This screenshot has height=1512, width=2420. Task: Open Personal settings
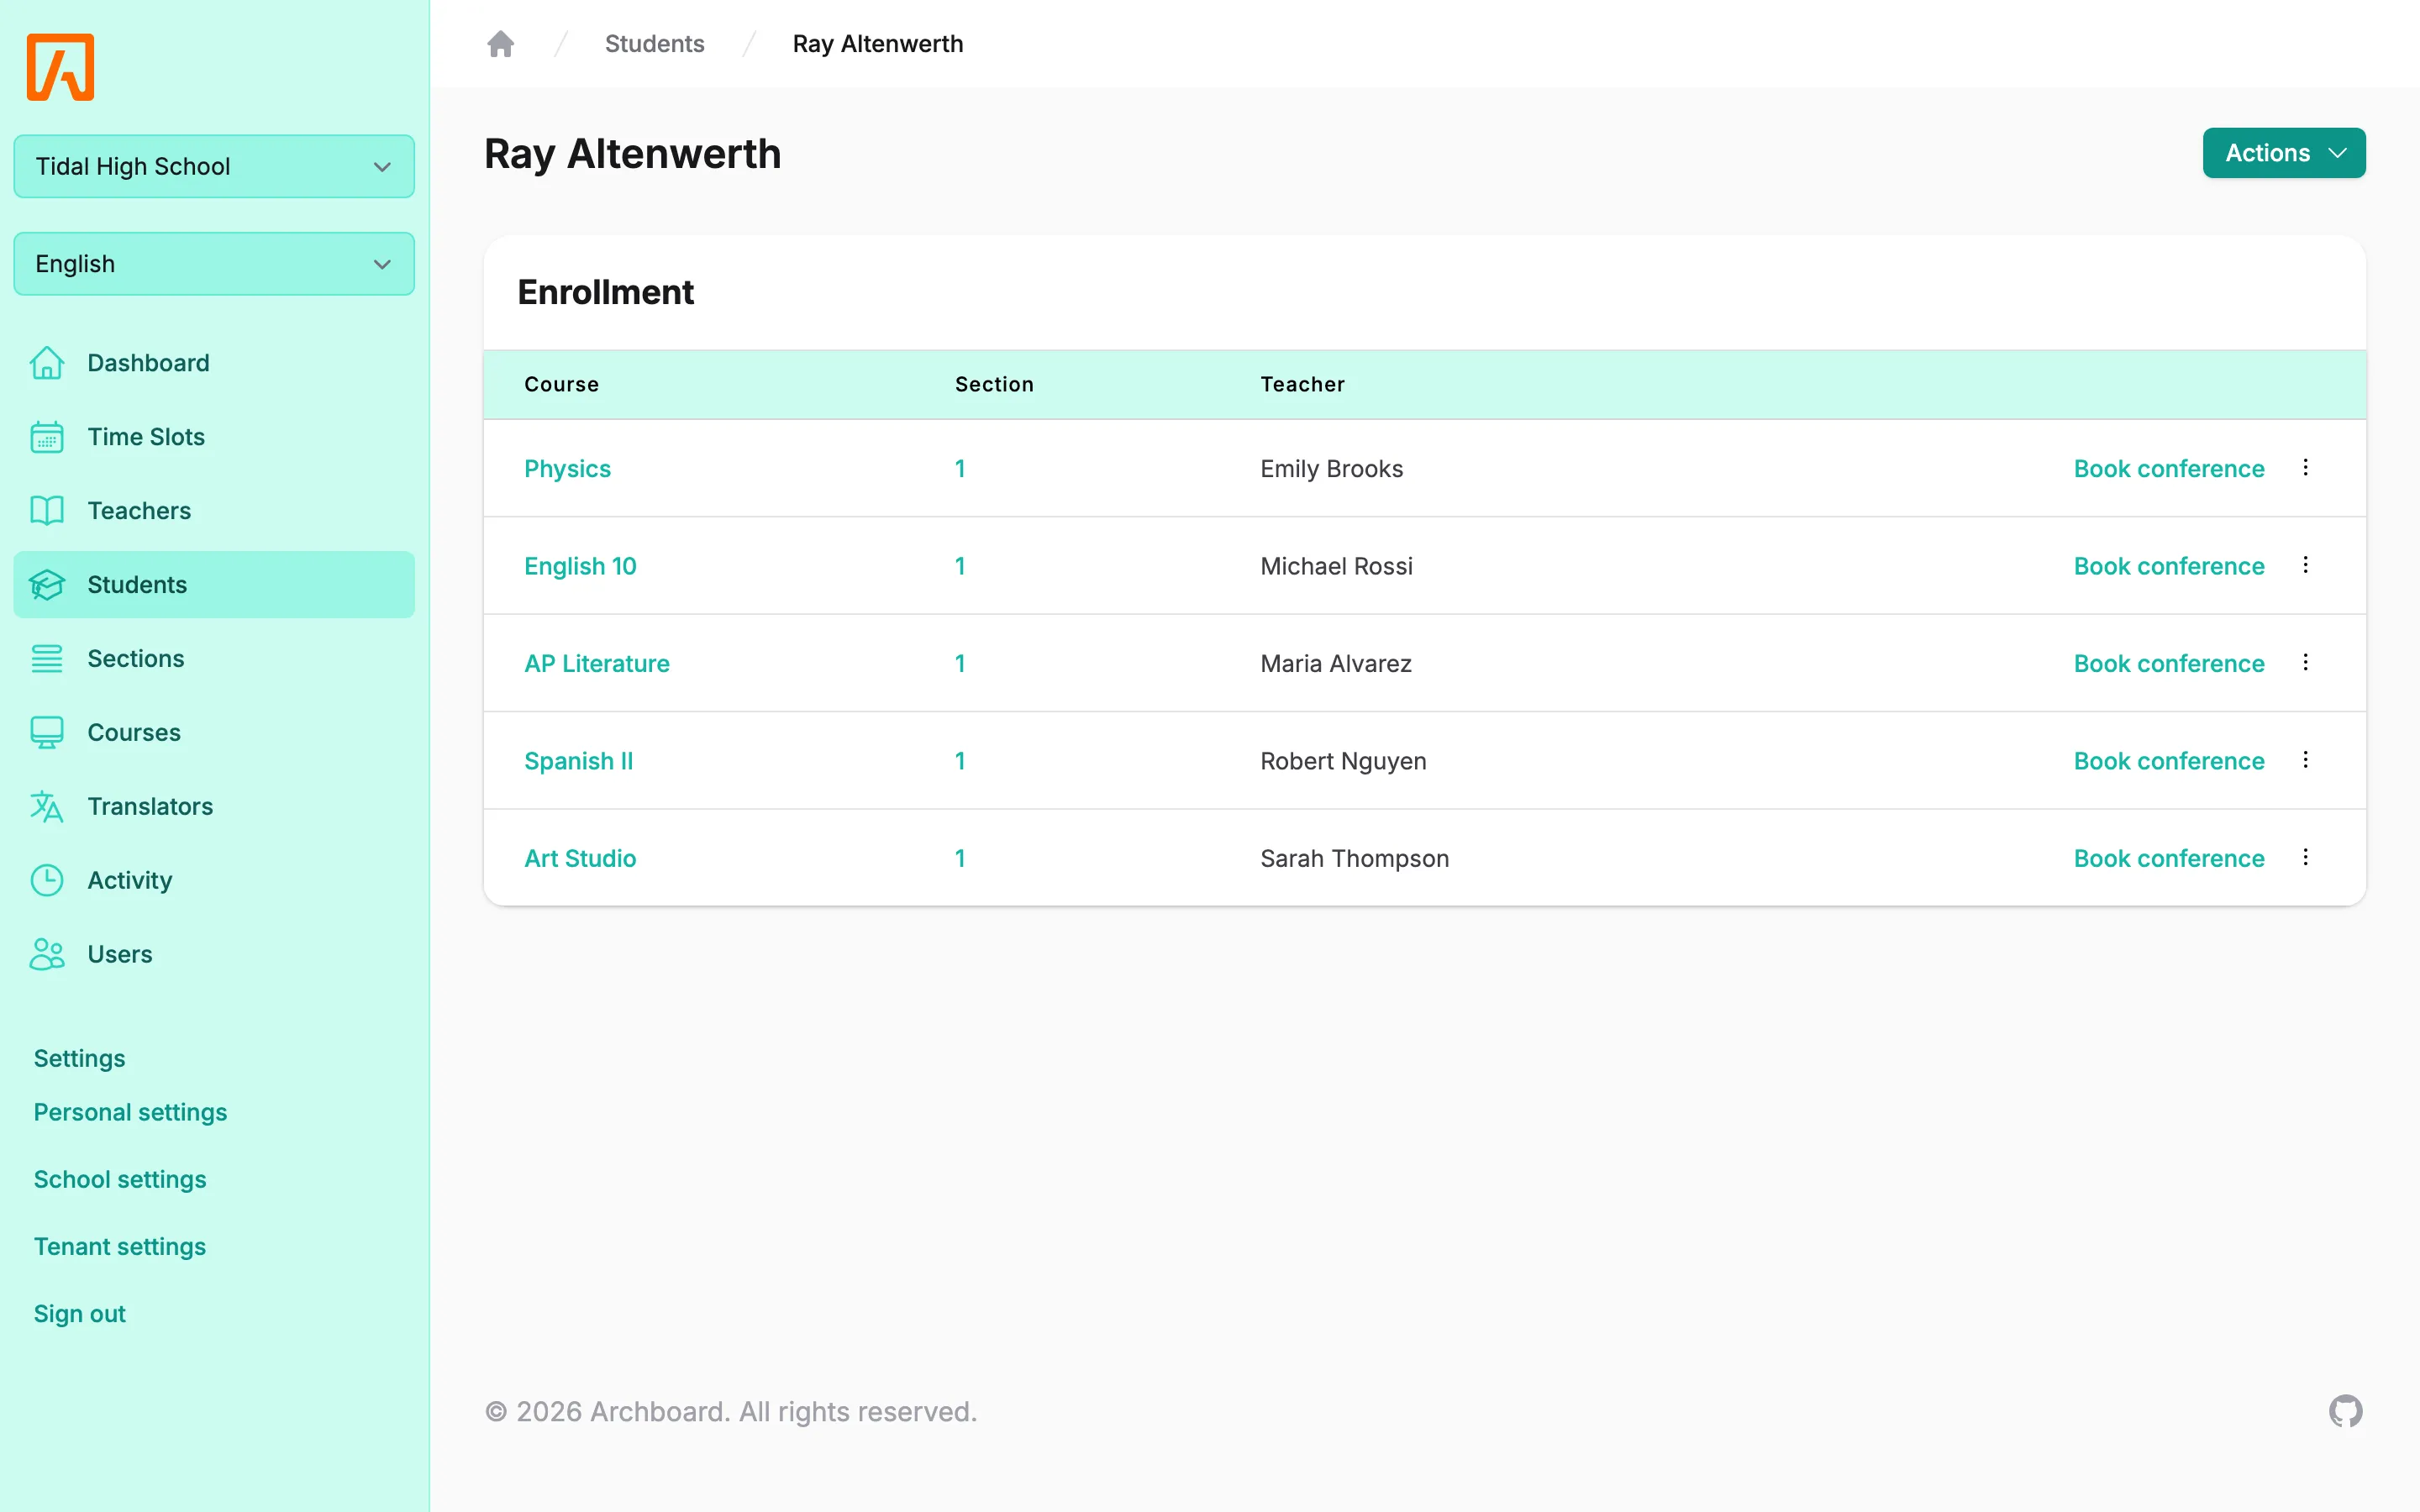pos(130,1112)
